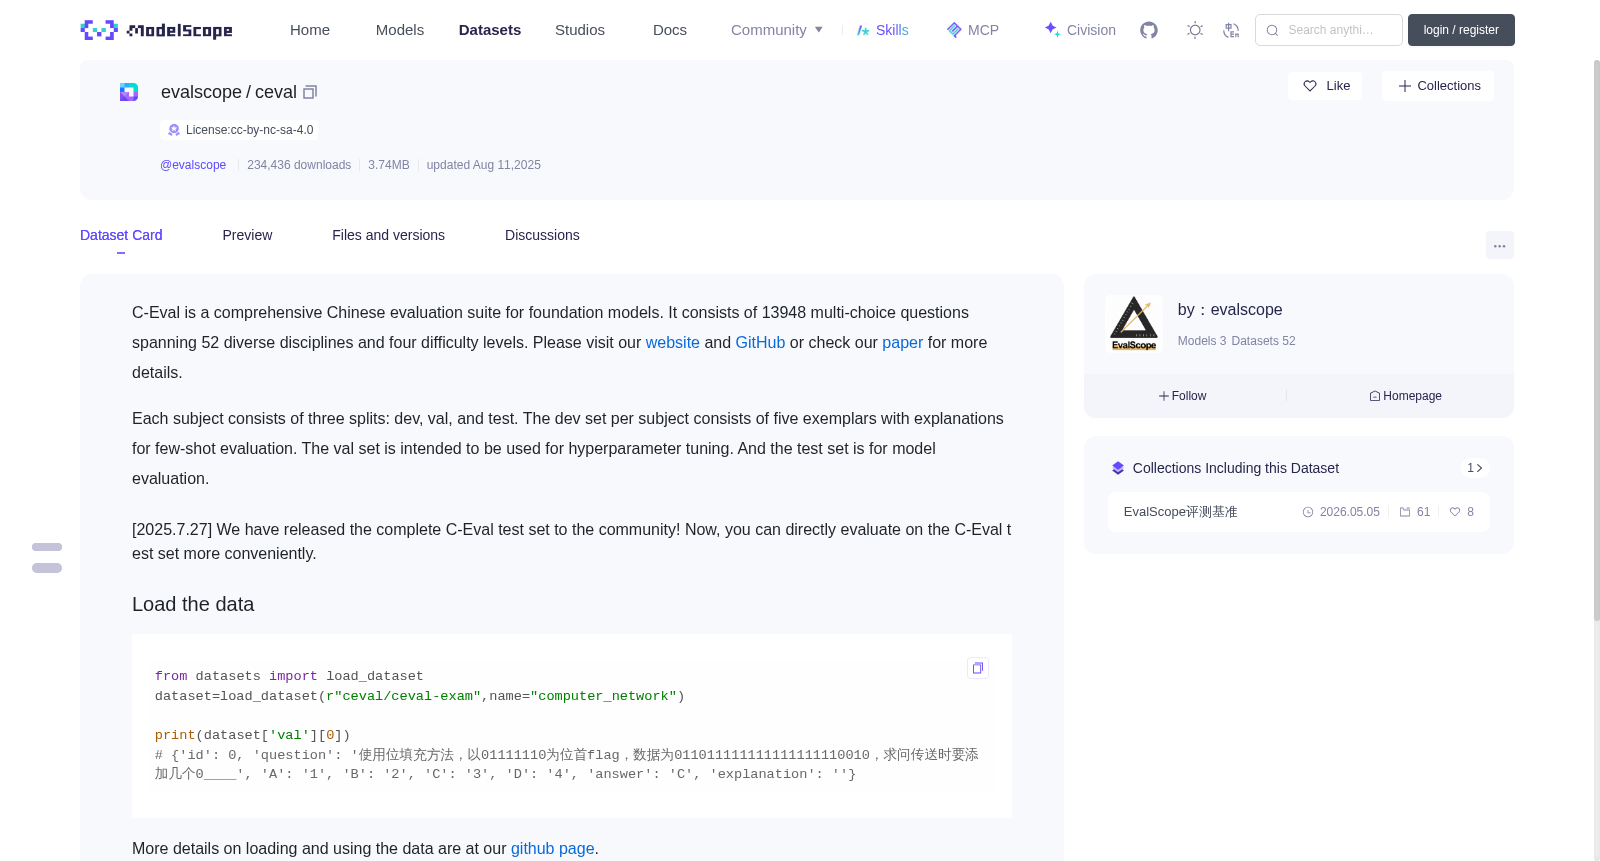The height and width of the screenshot is (861, 1600).
Task: Expand the Community dropdown menu
Action: coord(777,30)
